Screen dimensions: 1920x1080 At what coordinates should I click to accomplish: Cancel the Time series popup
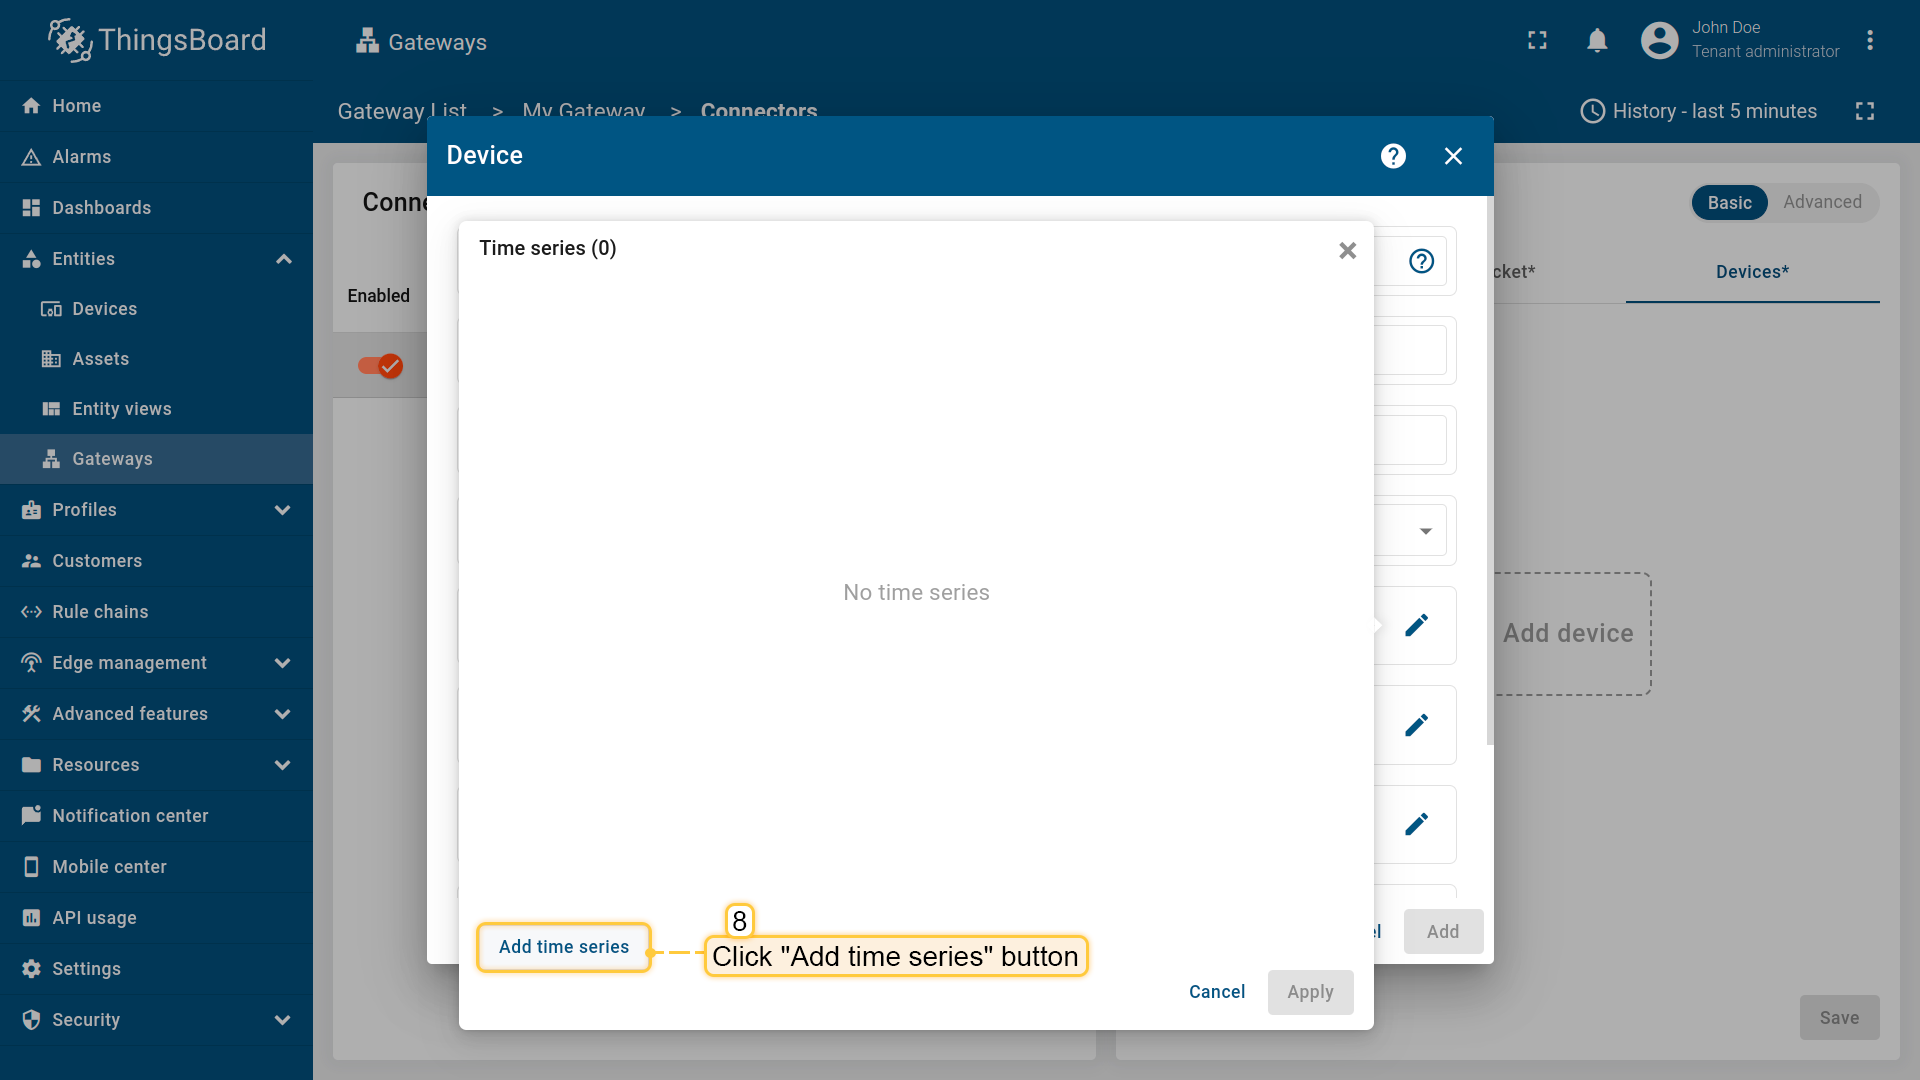pyautogui.click(x=1216, y=992)
